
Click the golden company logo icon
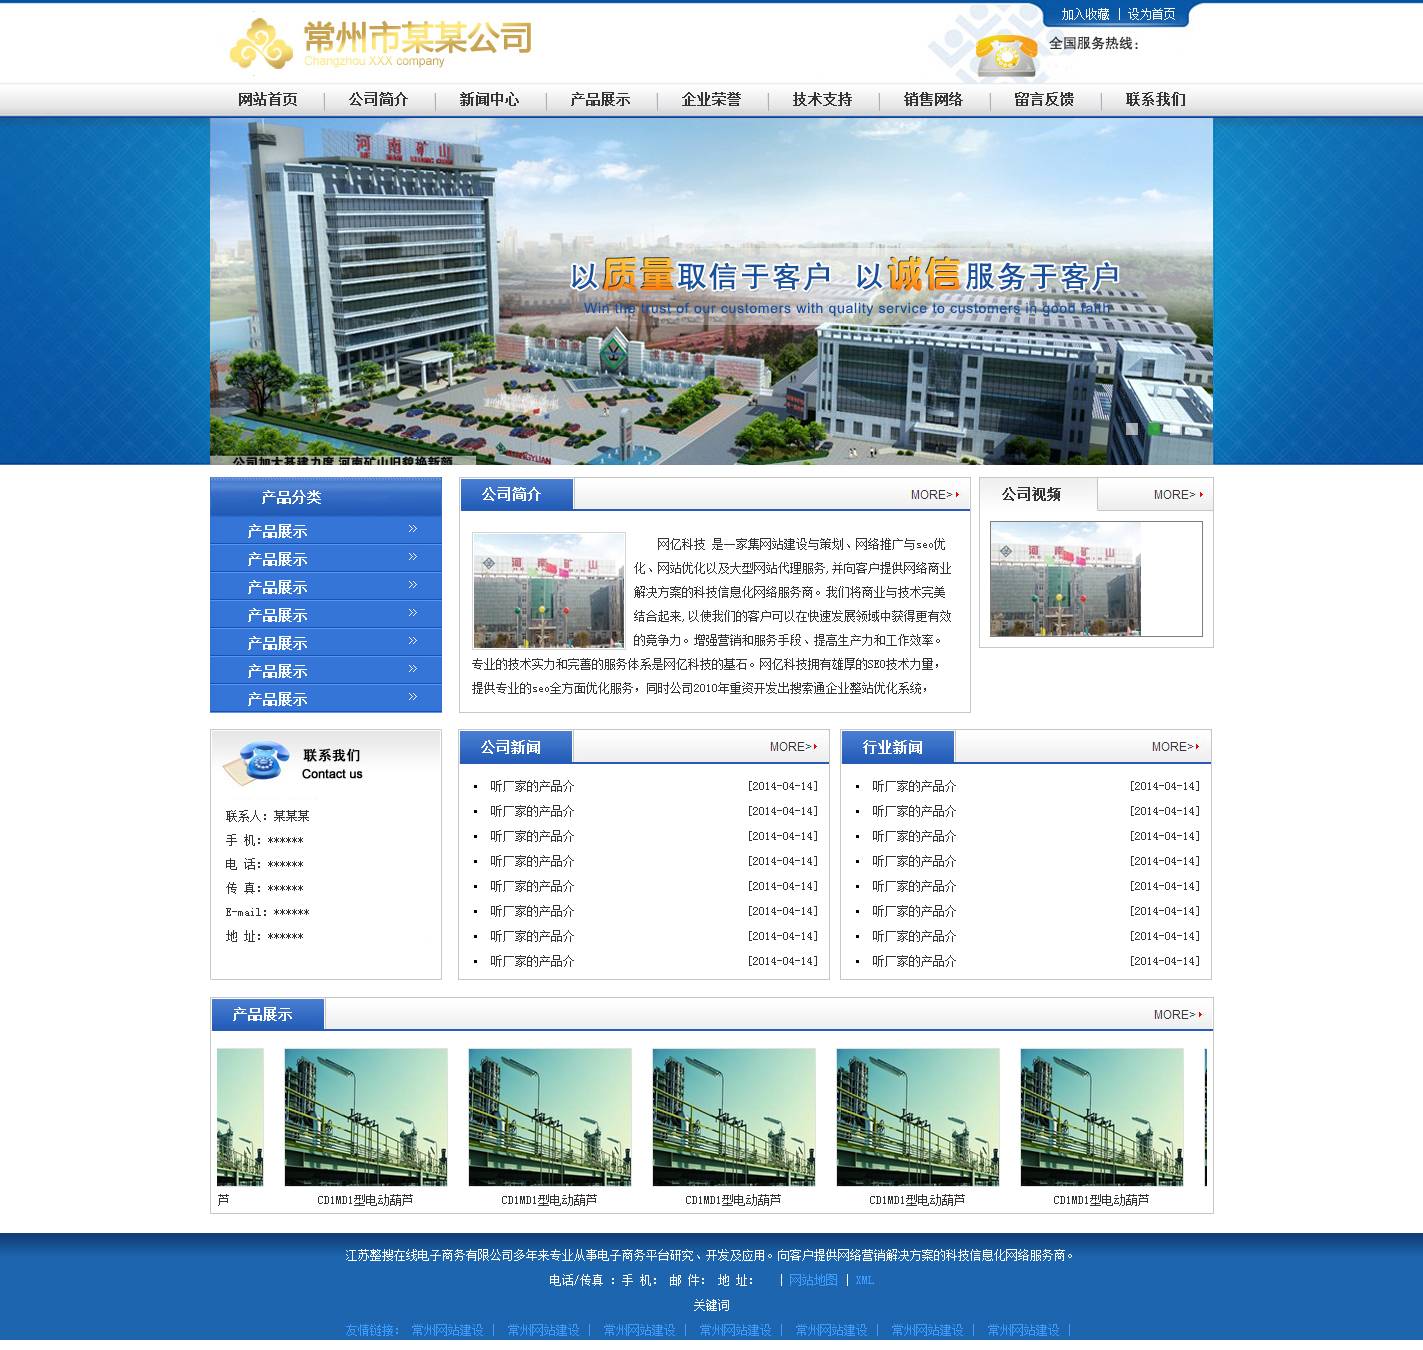click(261, 44)
